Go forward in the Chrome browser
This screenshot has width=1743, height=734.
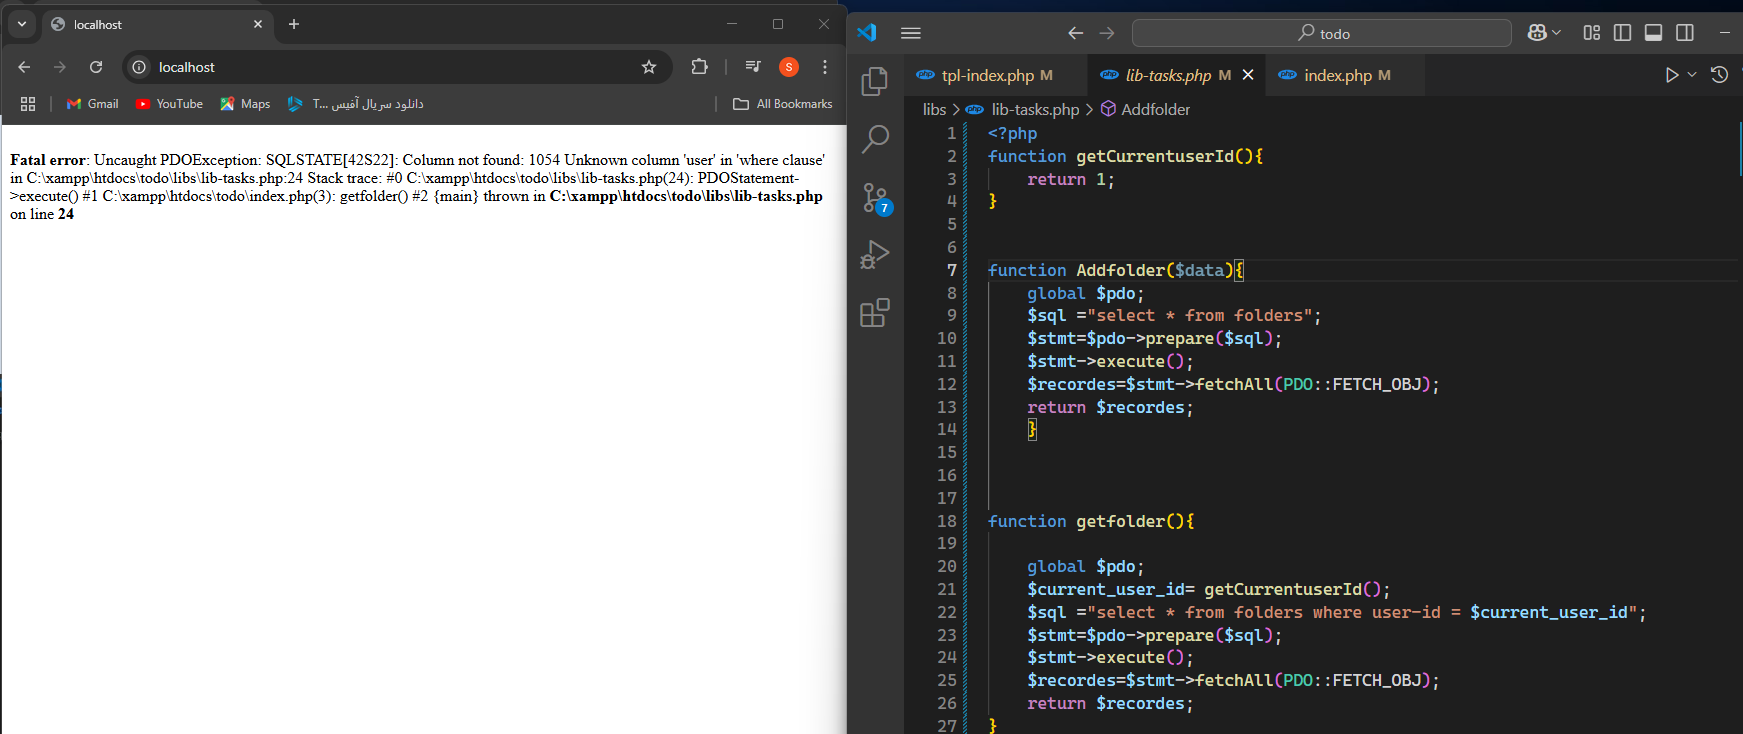[x=60, y=67]
